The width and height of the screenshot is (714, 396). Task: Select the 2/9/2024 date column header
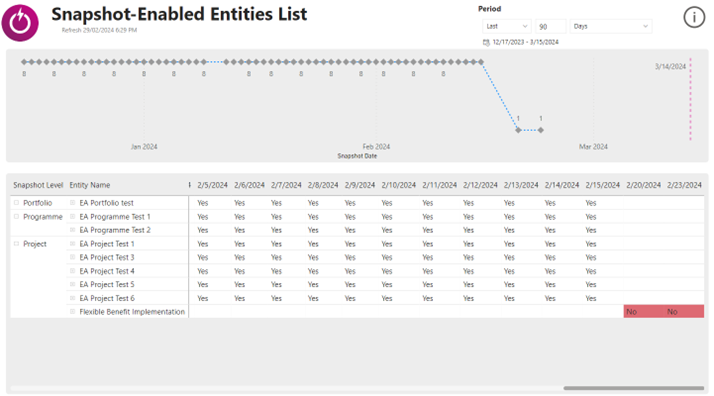pyautogui.click(x=360, y=185)
